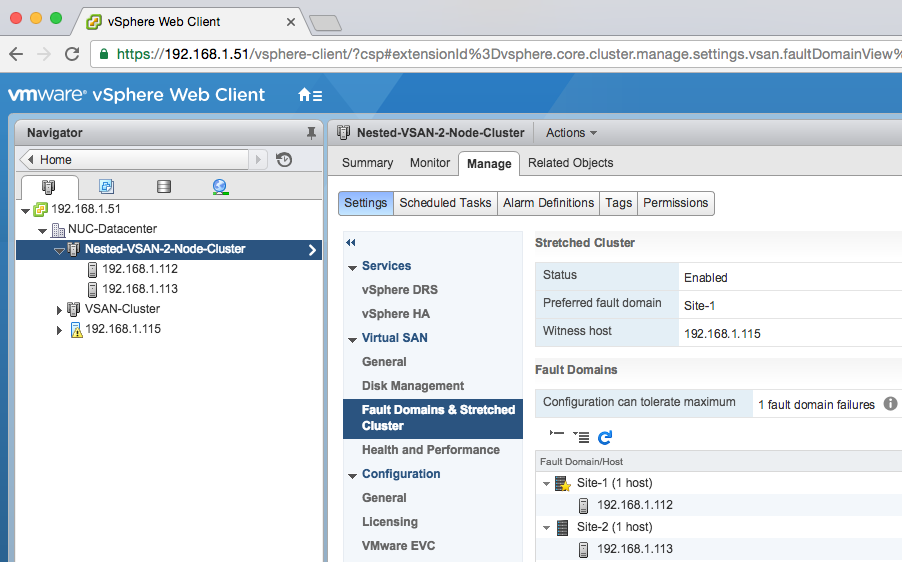Select Site-1 (1 host) fault domain
This screenshot has height=562, width=902.
614,483
